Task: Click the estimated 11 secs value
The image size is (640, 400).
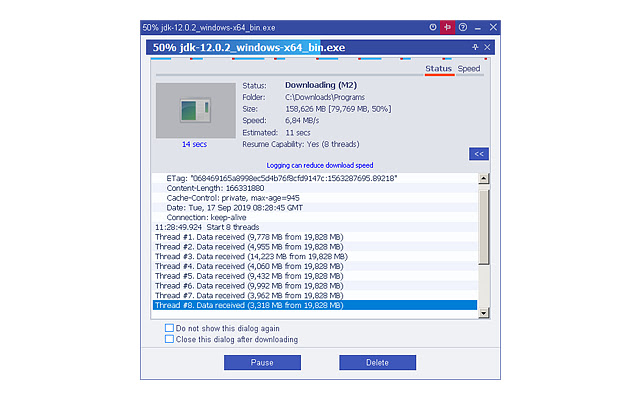Action: (298, 133)
